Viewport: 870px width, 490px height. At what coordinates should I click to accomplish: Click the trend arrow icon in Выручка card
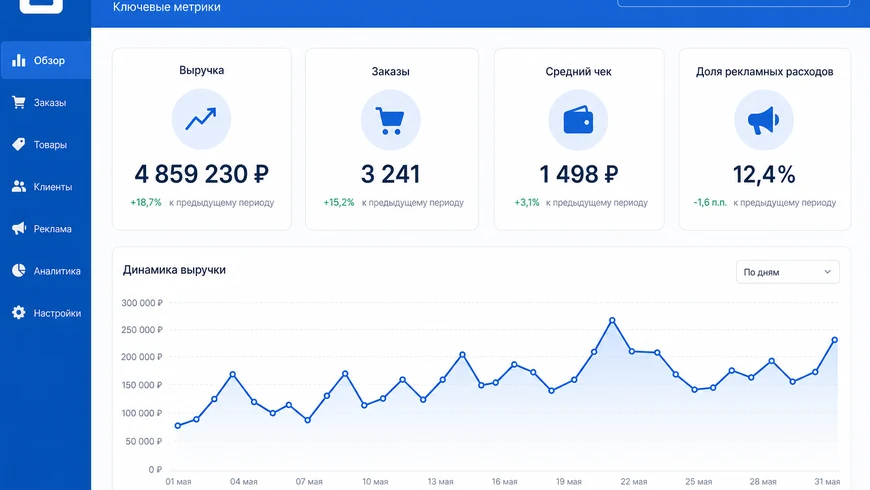point(201,119)
